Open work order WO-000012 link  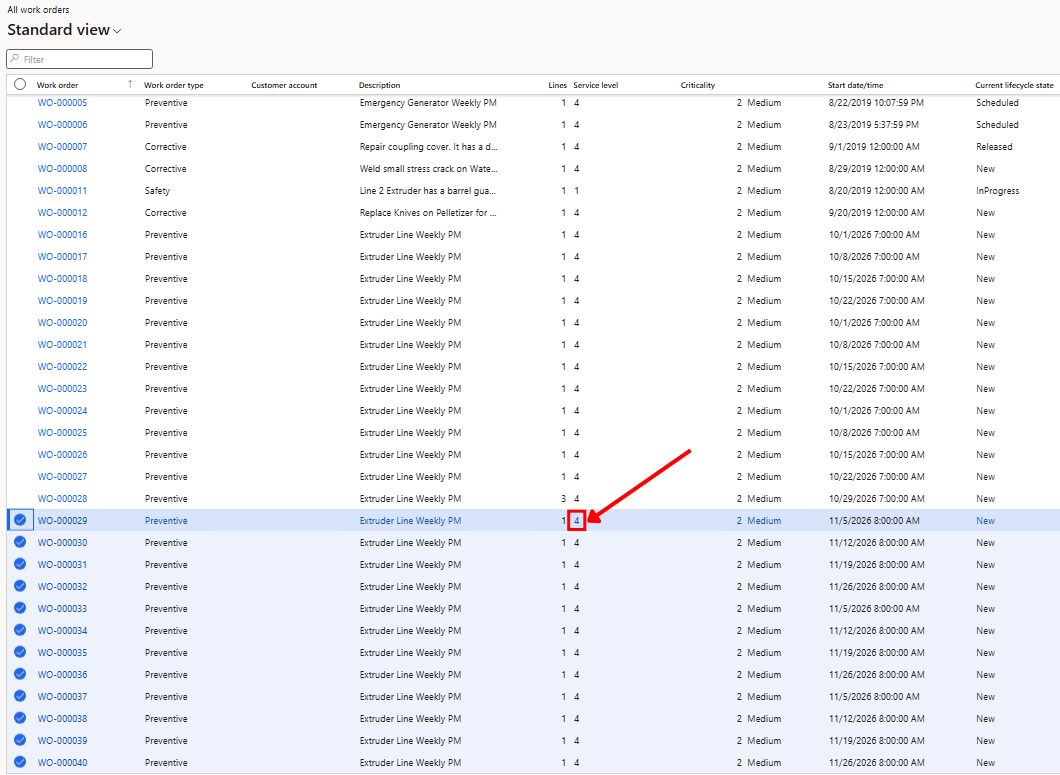(x=62, y=212)
